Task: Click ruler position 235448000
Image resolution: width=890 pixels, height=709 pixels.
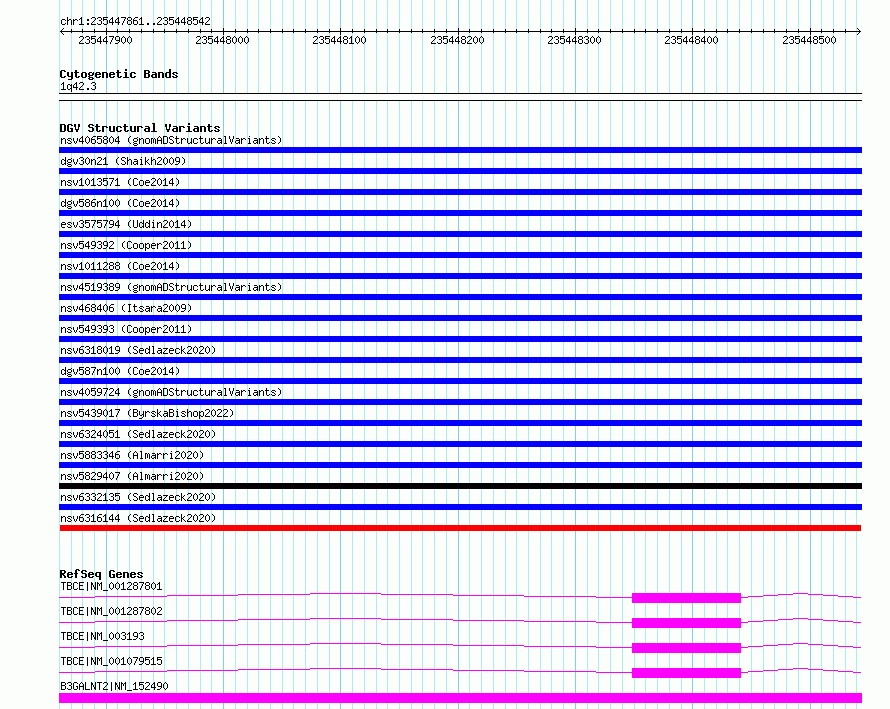Action: click(222, 40)
